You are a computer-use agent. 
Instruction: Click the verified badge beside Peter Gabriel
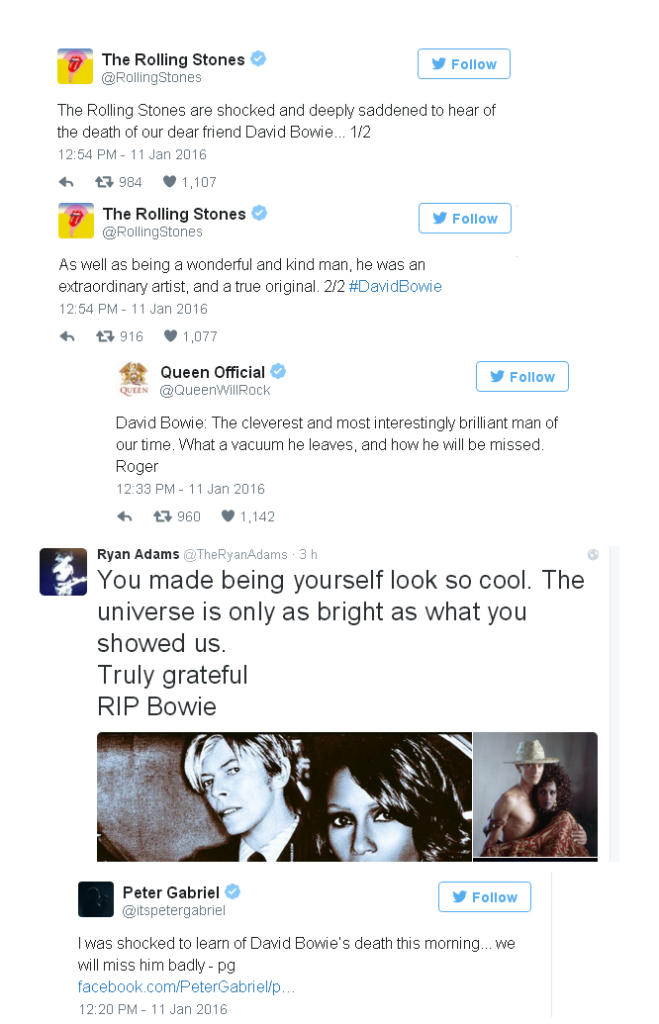pyautogui.click(x=234, y=891)
